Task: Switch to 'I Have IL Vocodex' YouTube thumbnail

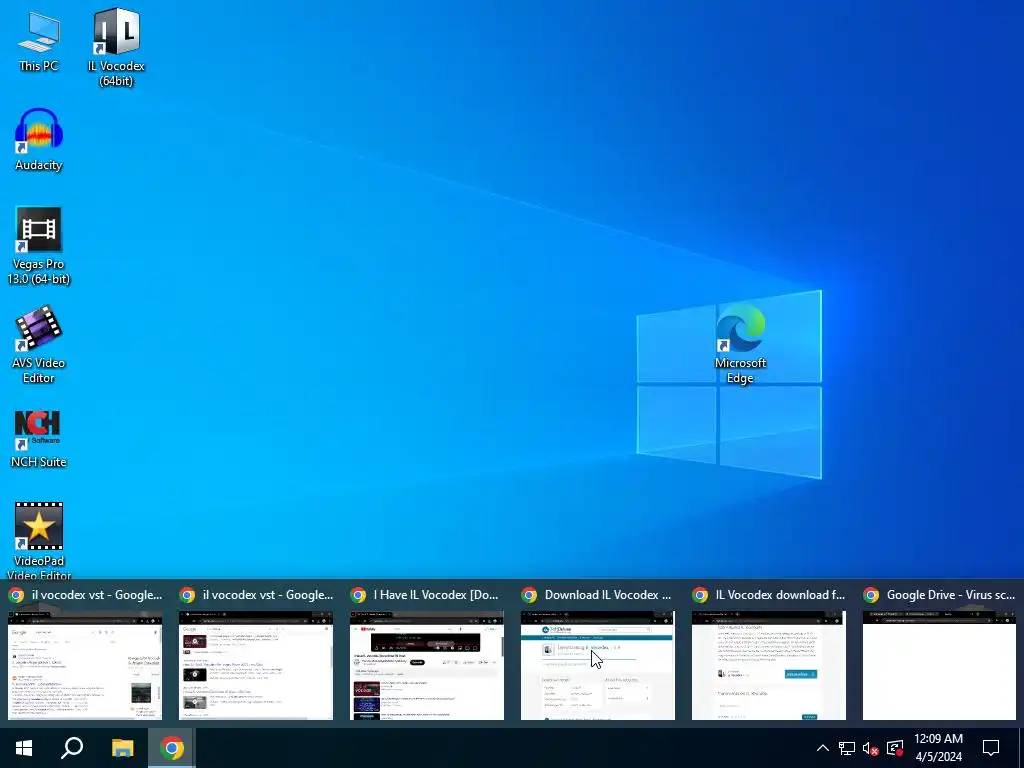Action: pos(427,665)
